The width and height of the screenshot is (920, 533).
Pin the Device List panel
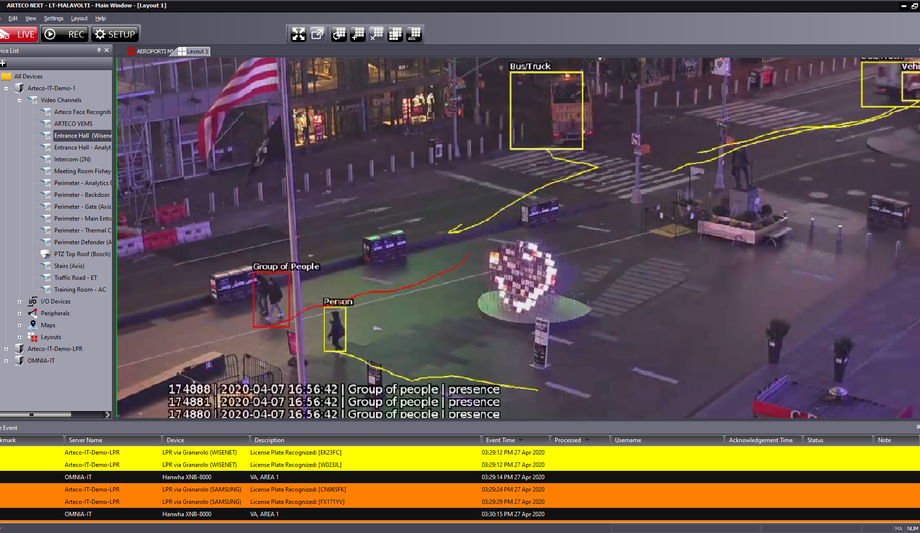click(99, 50)
